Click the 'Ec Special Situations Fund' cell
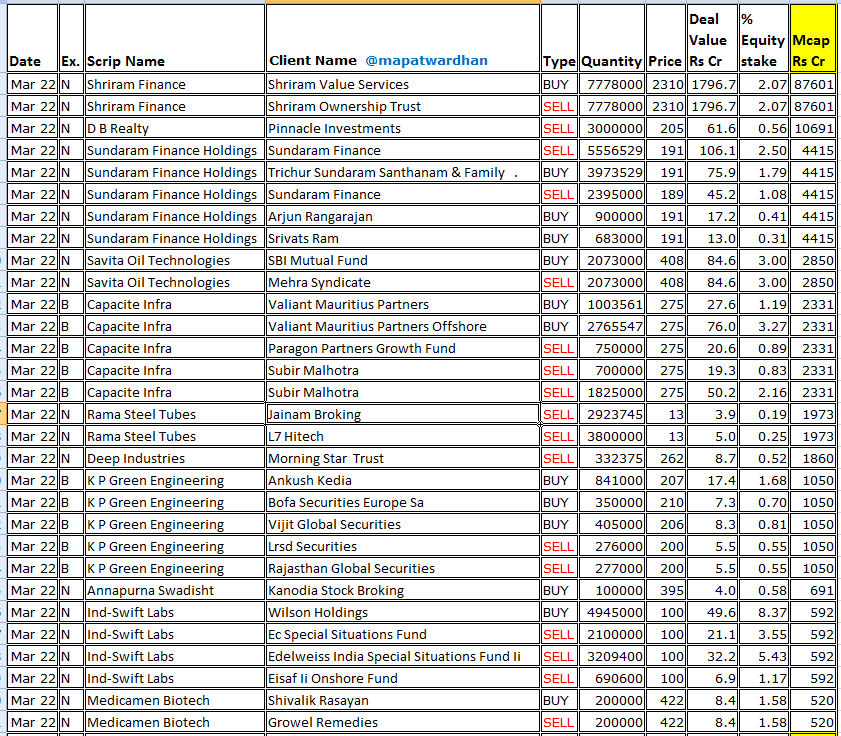 [x=403, y=634]
